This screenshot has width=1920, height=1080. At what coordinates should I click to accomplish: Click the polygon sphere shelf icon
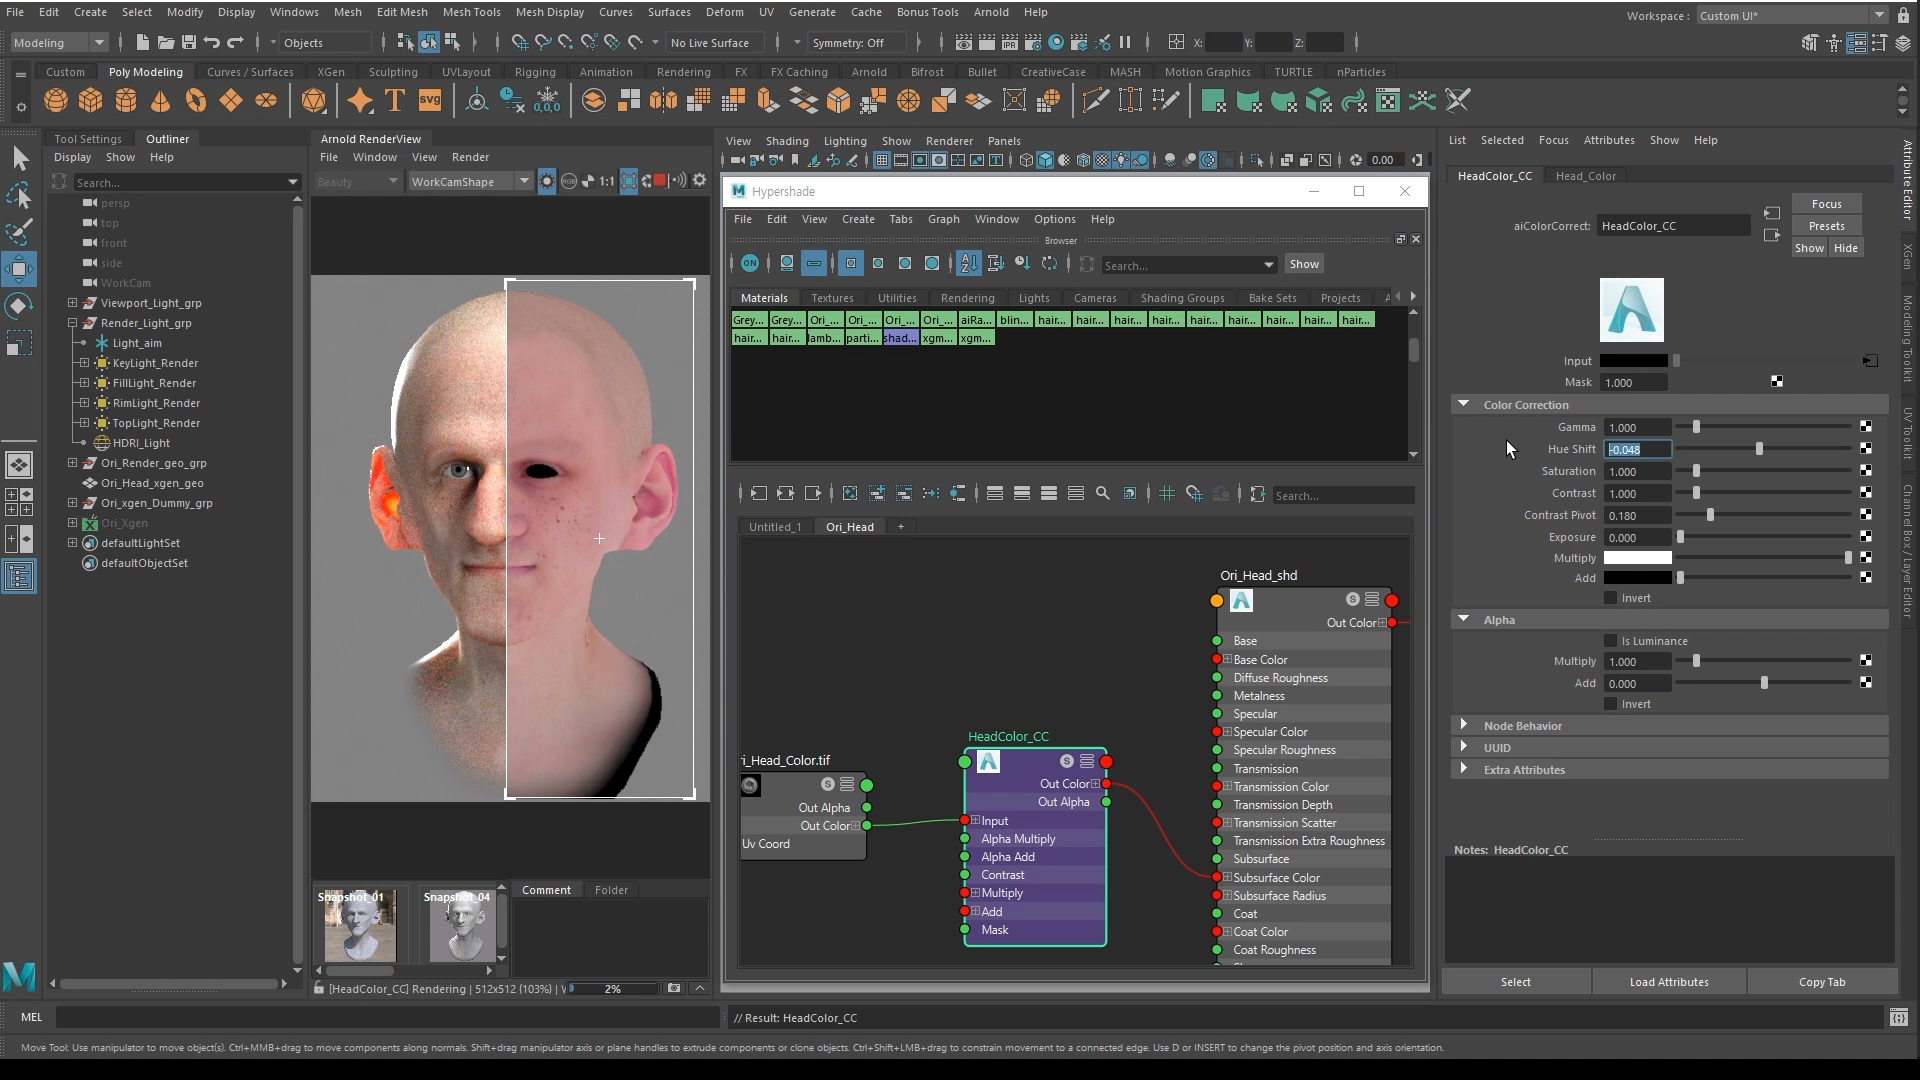tap(56, 101)
